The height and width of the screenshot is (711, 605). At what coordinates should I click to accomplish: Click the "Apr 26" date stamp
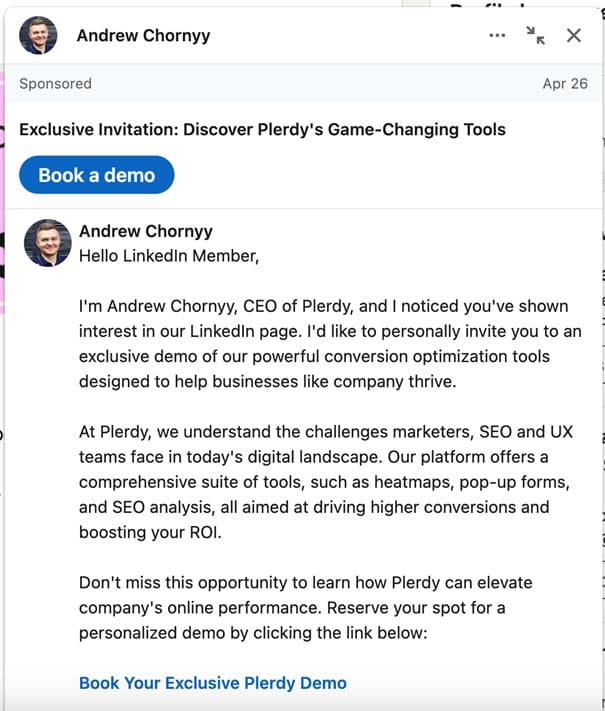(565, 84)
